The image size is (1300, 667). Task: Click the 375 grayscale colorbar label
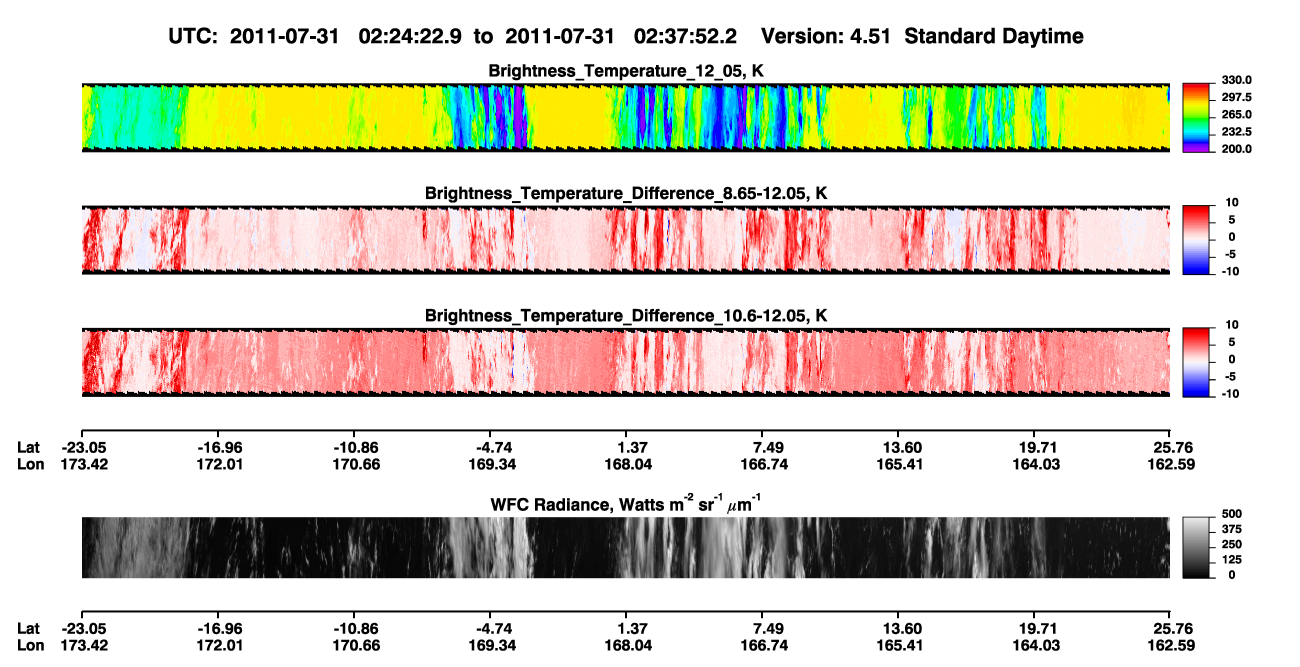[1231, 529]
